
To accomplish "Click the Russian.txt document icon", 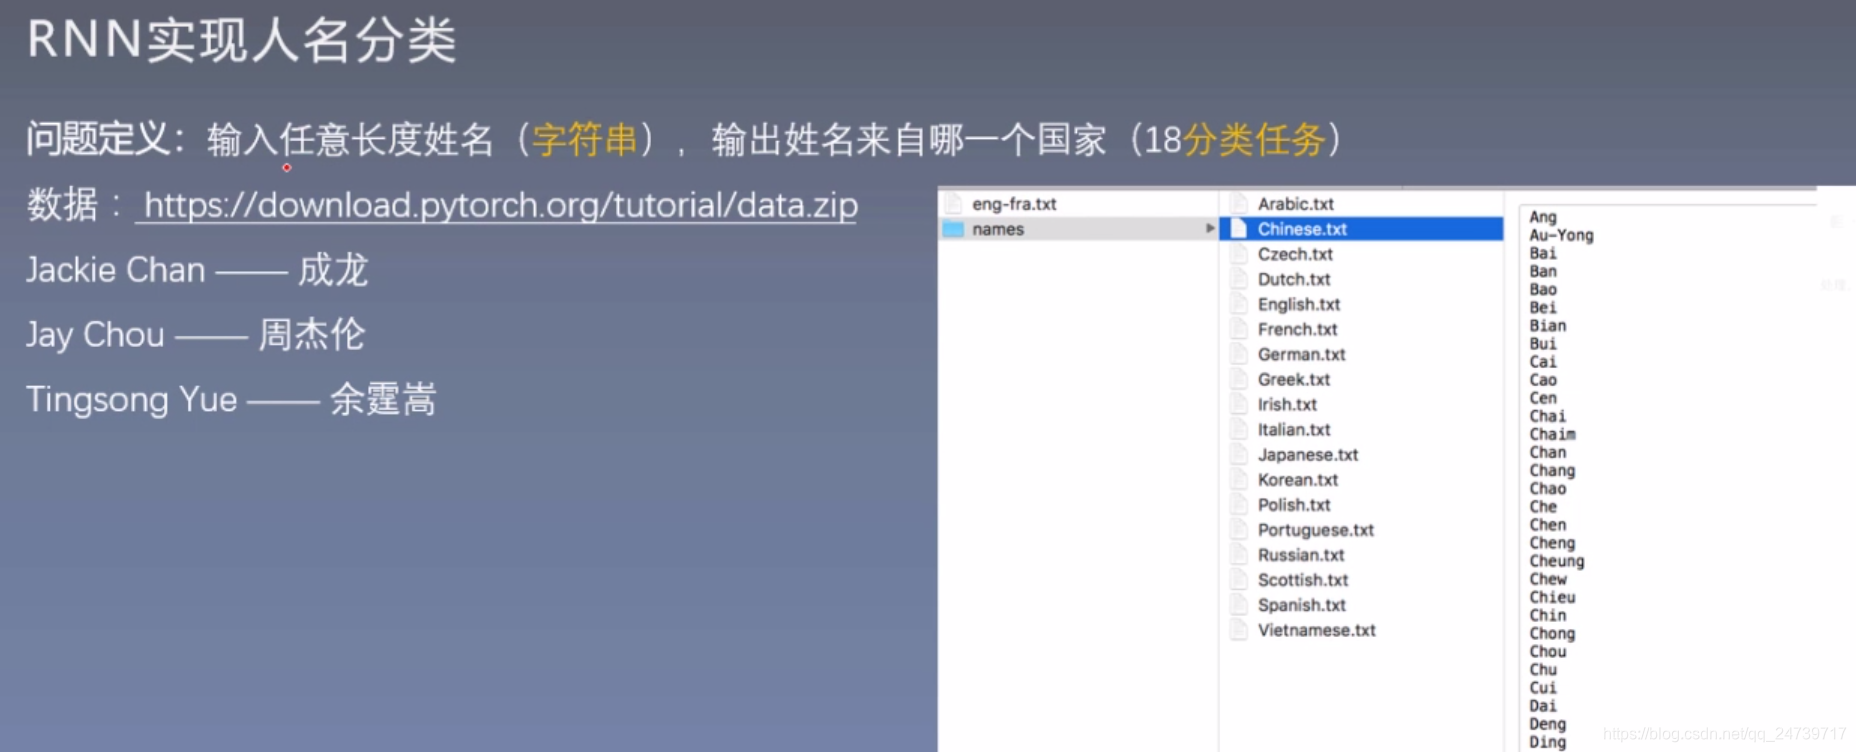I will coord(1239,555).
